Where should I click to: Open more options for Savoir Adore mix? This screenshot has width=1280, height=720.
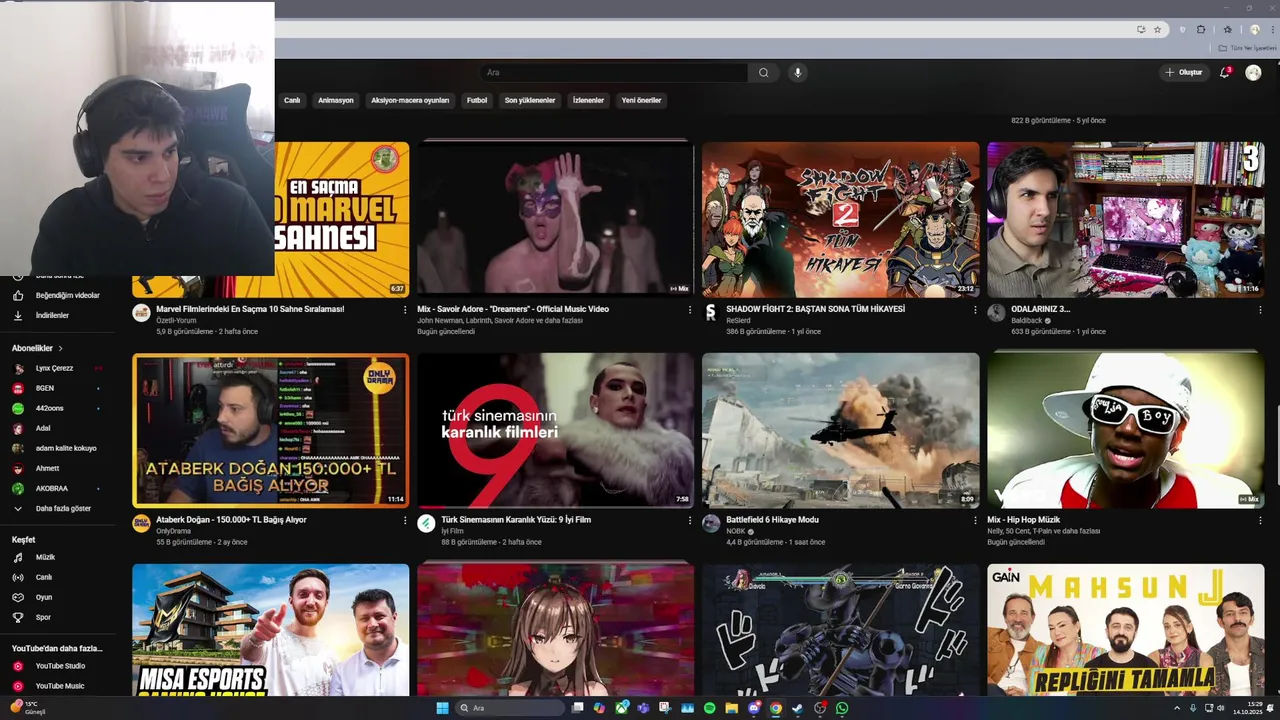689,310
